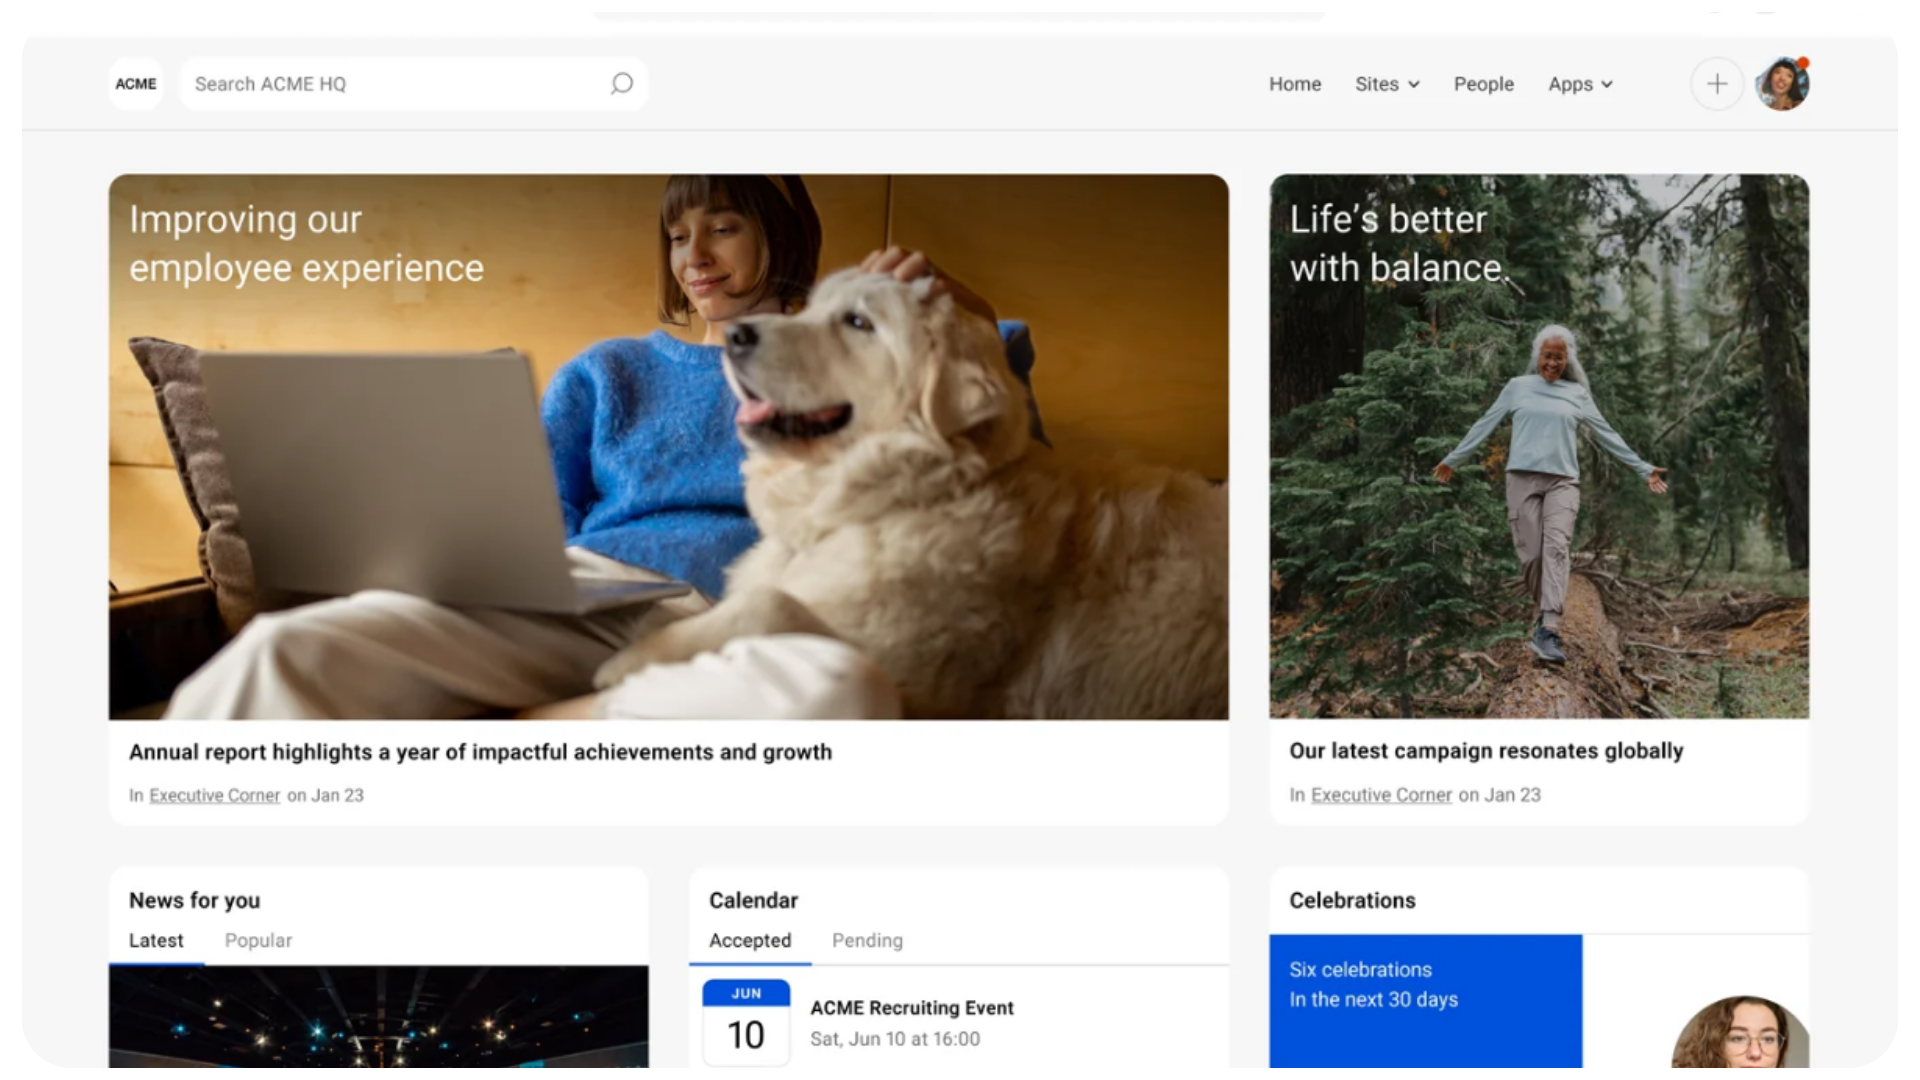Open the user profile avatar
Screen dimensions: 1920x1080
(x=1783, y=84)
